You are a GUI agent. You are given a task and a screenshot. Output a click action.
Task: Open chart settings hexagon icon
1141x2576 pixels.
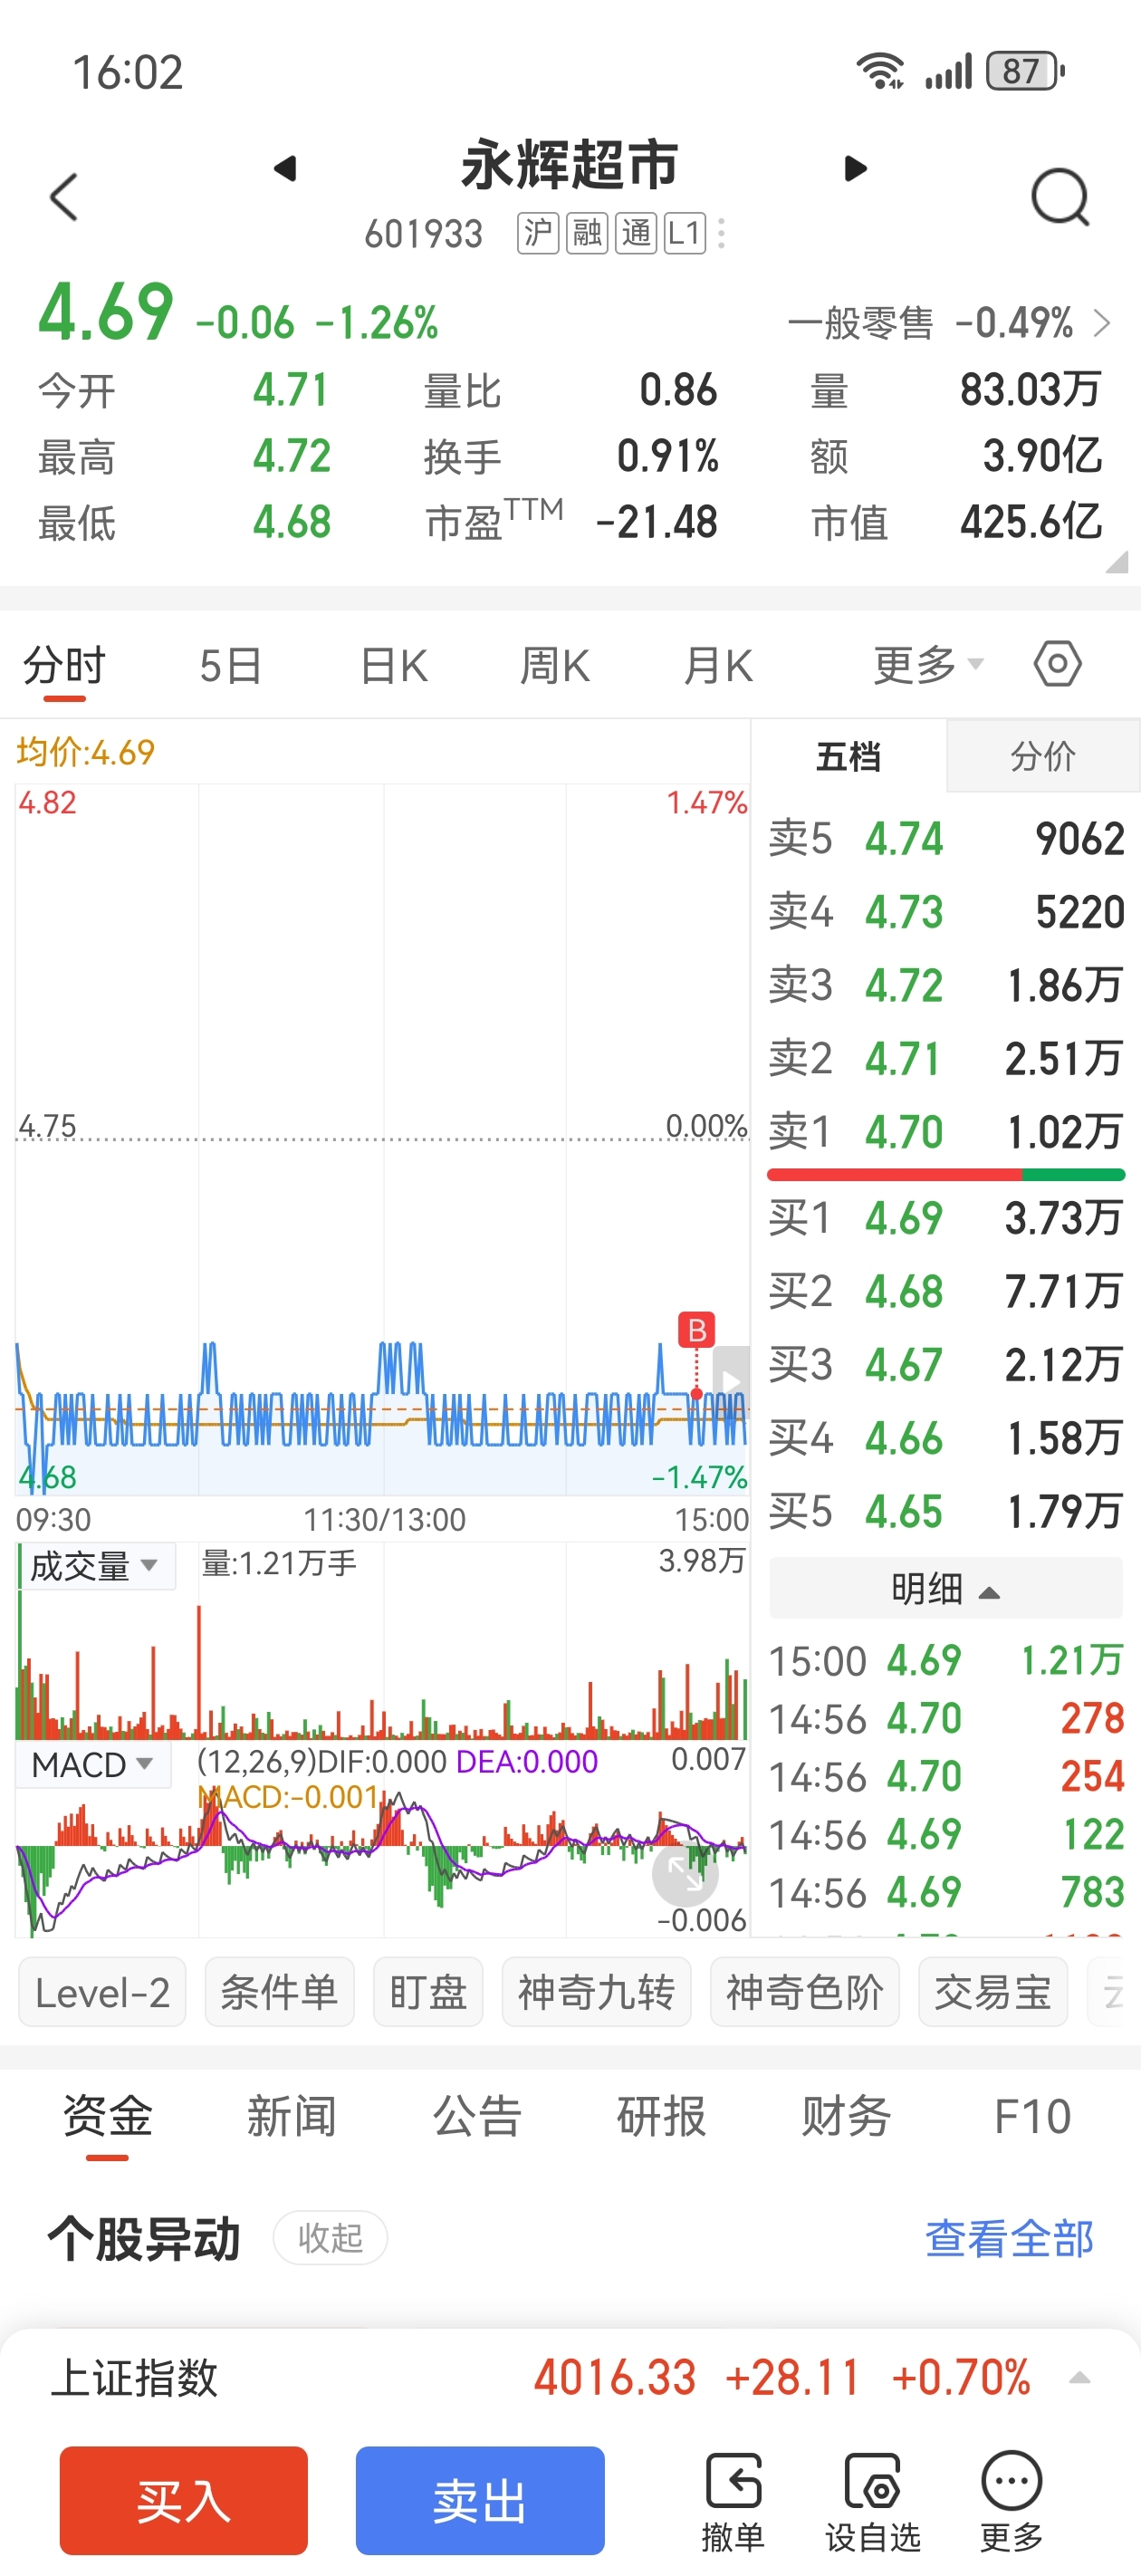[x=1057, y=664]
